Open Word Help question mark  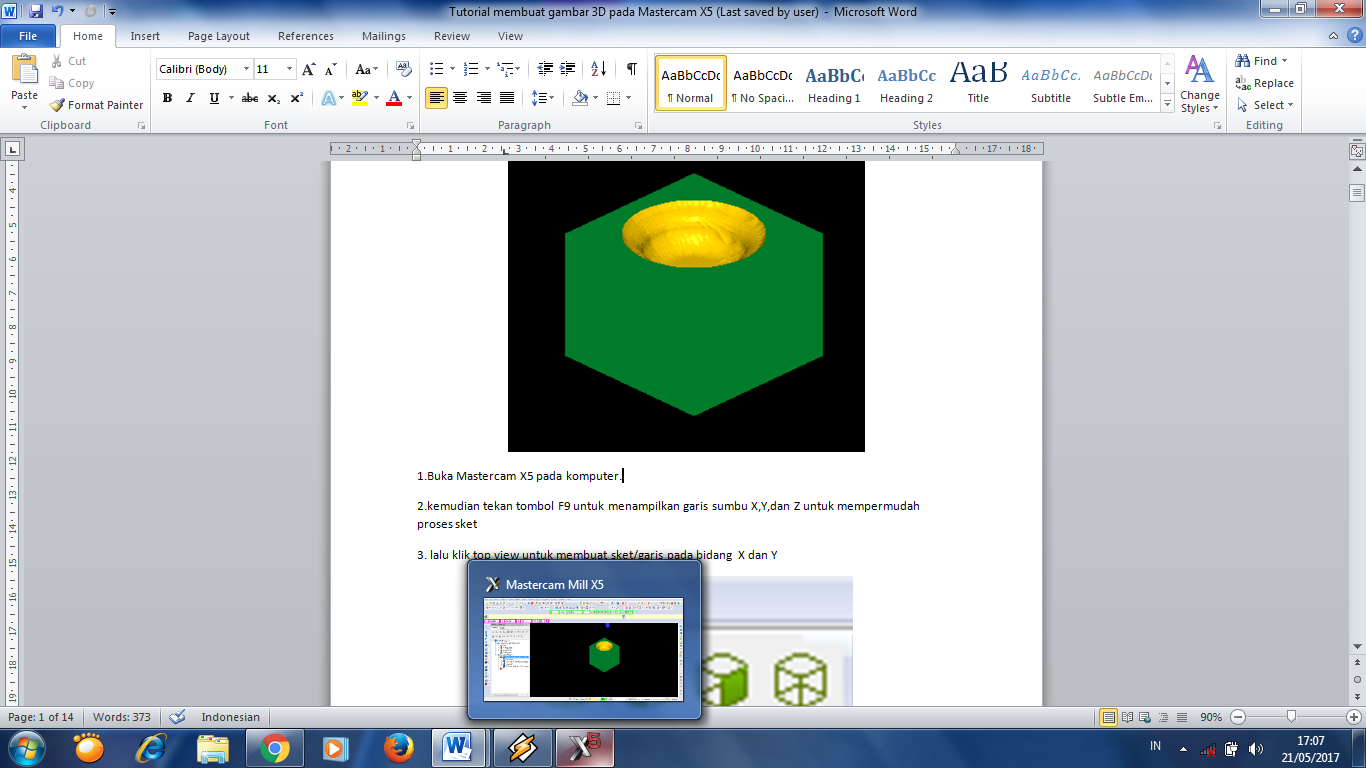click(x=1353, y=36)
